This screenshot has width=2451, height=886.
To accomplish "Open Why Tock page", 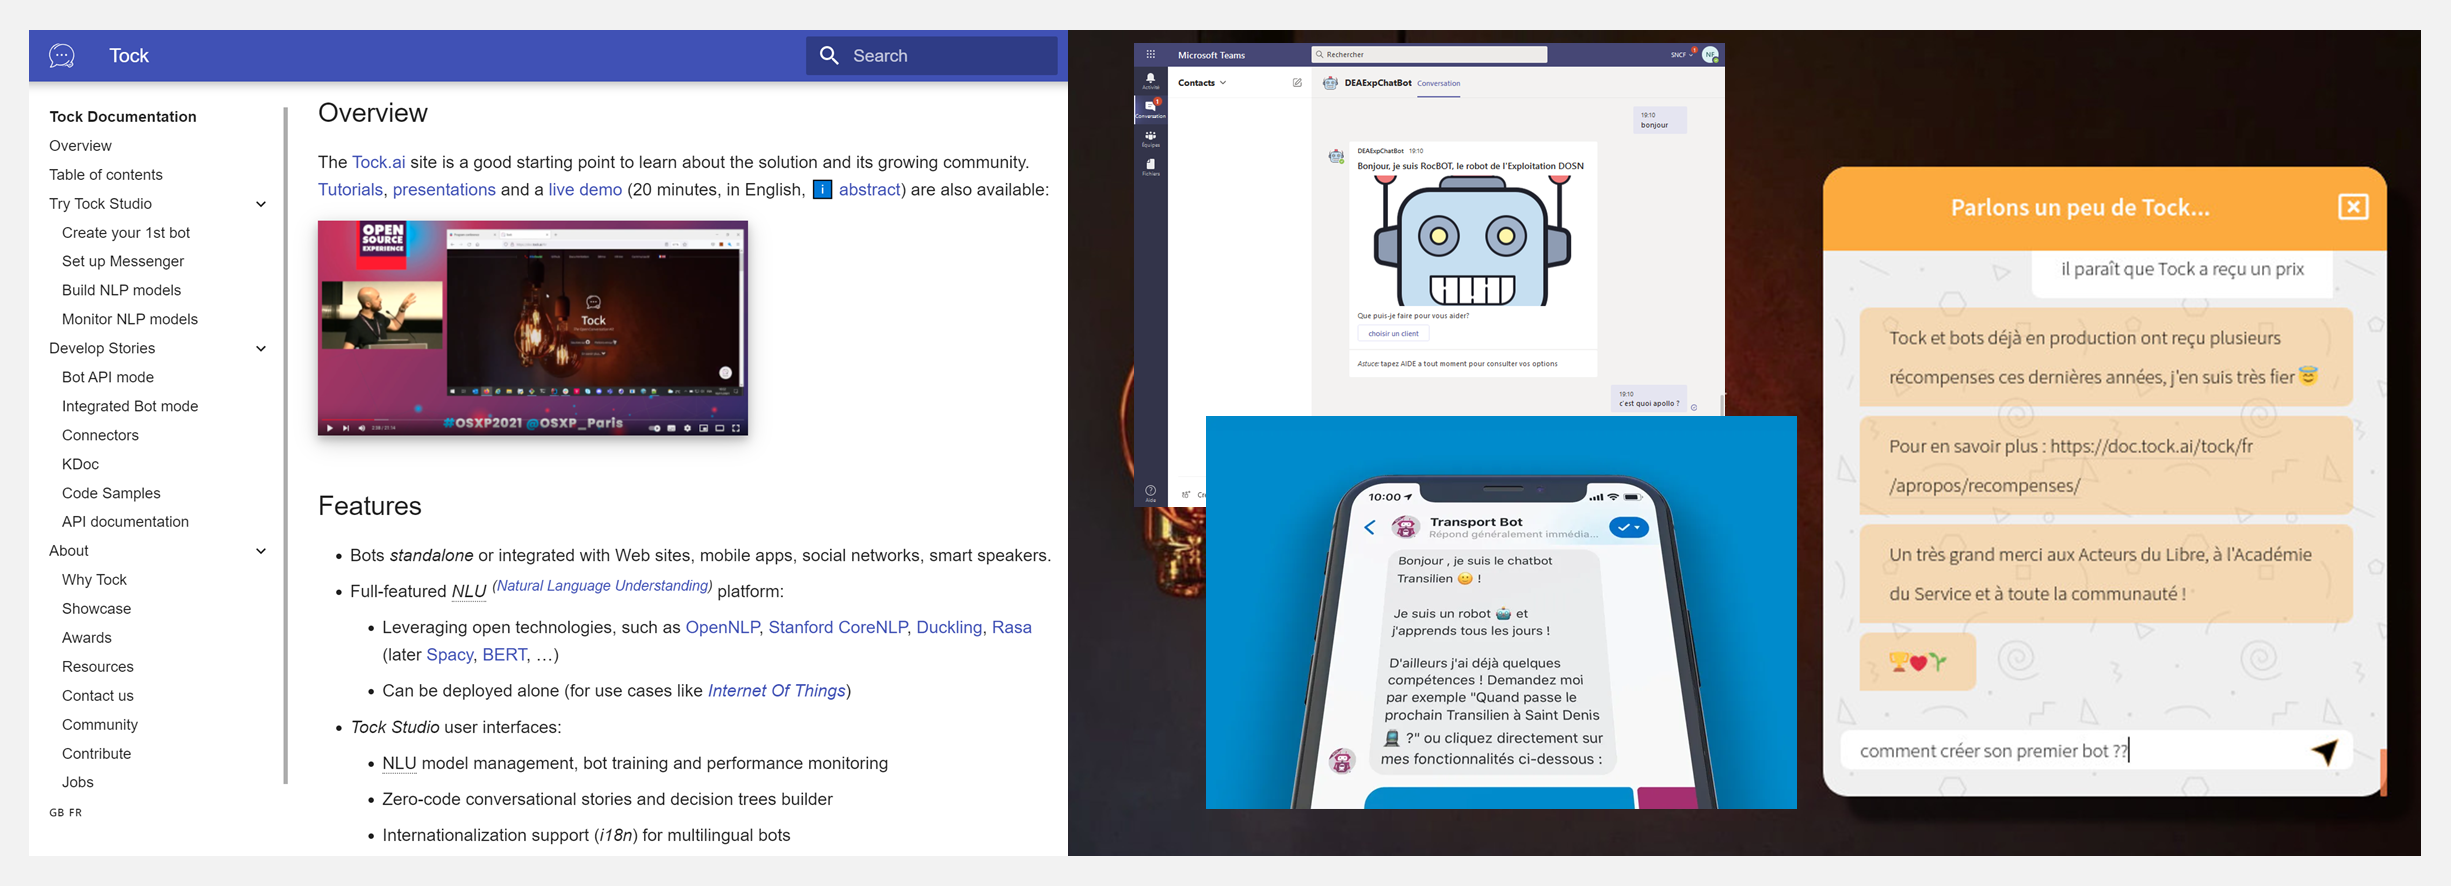I will [94, 580].
